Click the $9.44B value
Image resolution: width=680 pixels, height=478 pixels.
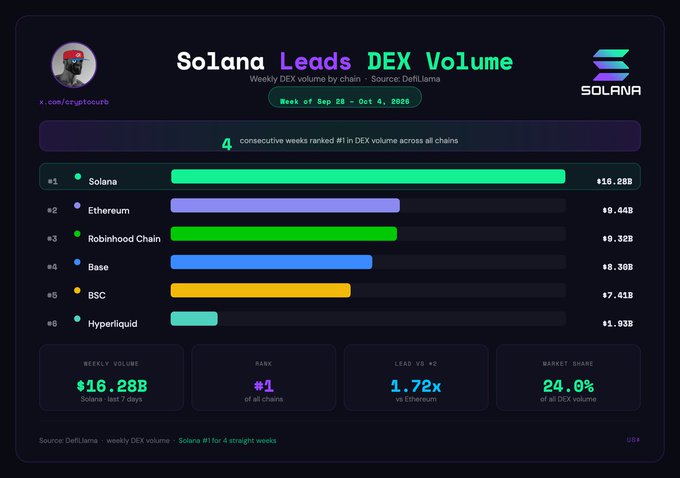[x=618, y=210]
